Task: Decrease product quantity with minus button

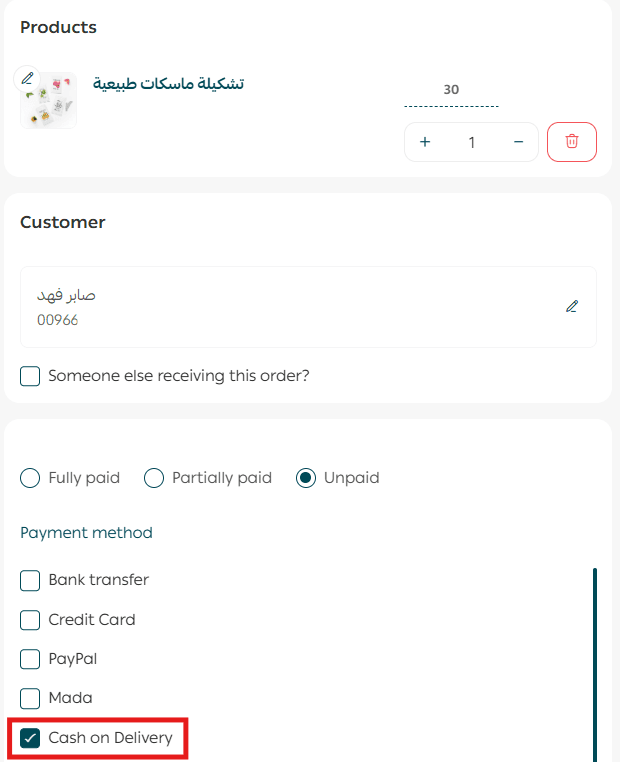Action: tap(518, 142)
